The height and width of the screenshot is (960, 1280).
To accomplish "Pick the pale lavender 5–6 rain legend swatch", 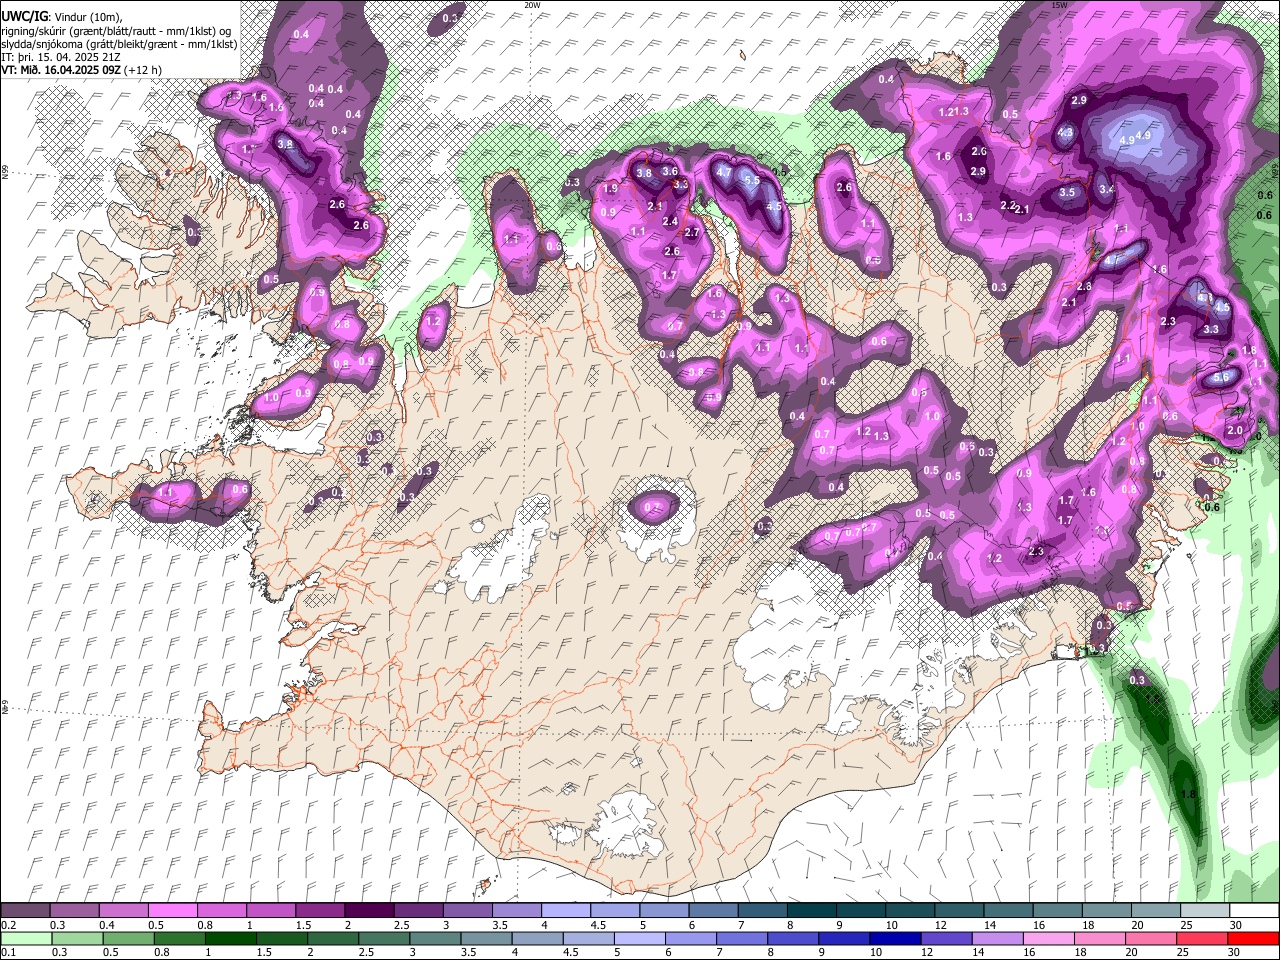I will 639,938.
